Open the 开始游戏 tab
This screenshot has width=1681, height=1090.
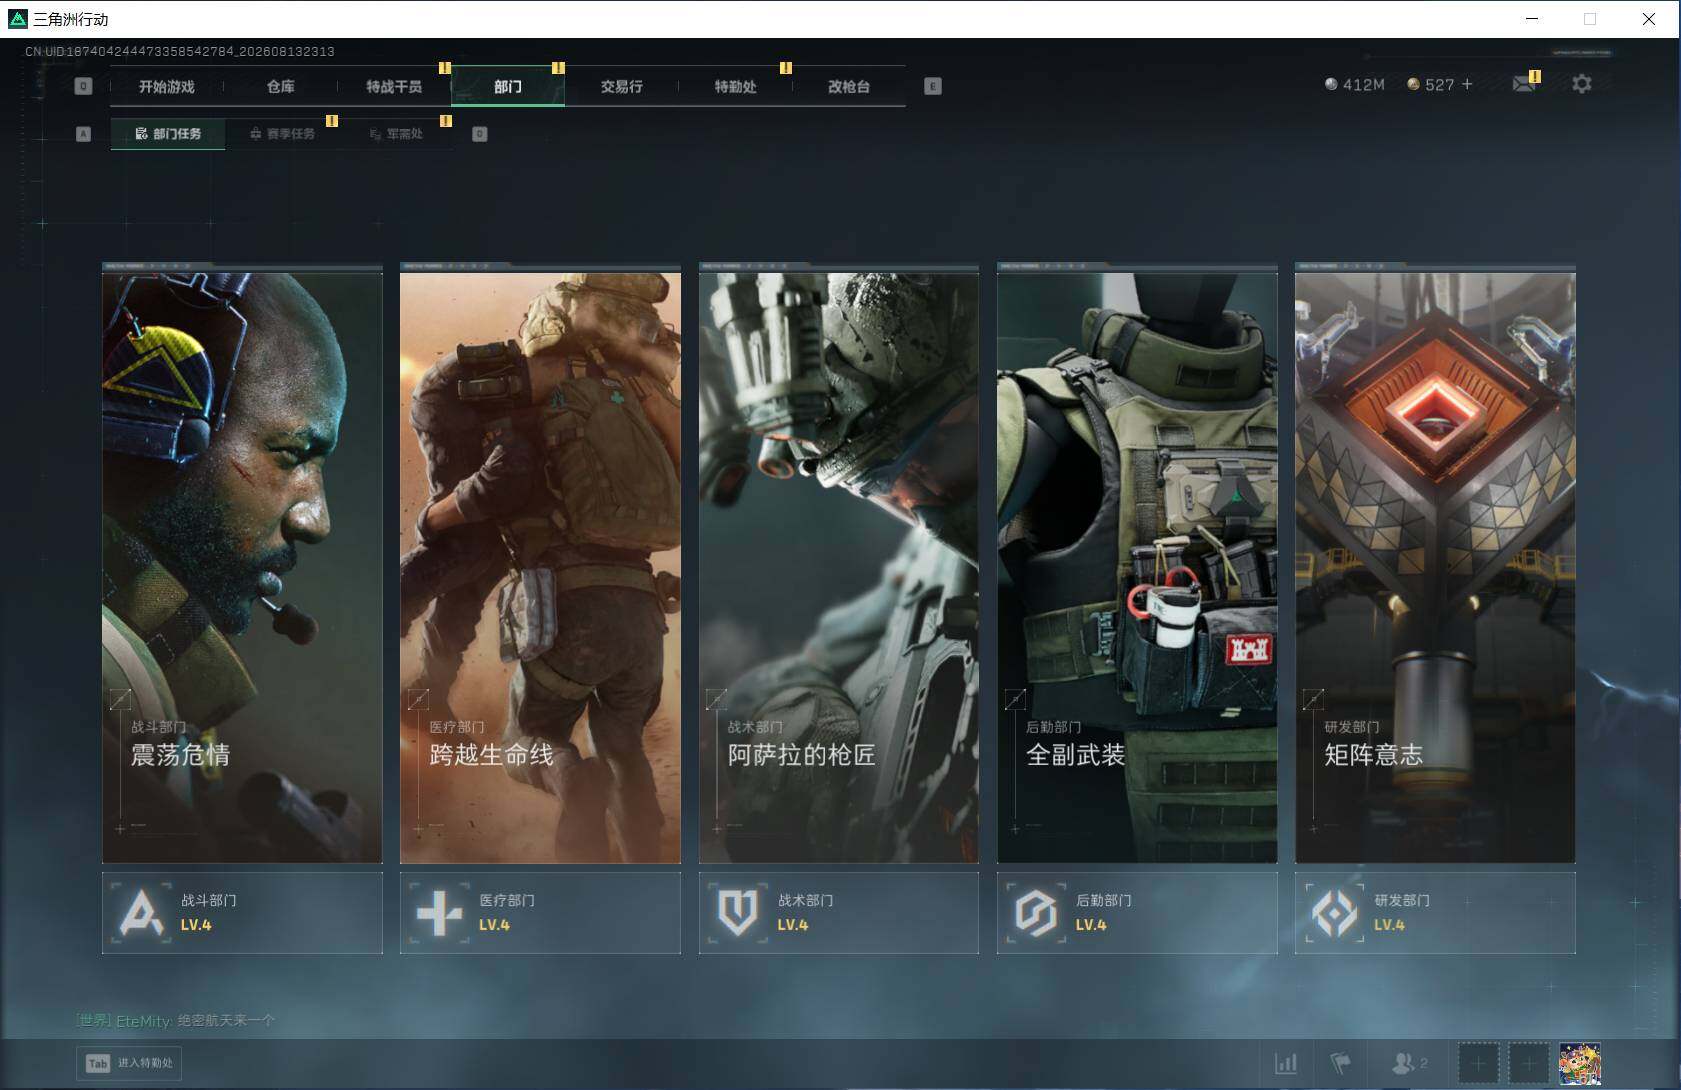pos(167,87)
